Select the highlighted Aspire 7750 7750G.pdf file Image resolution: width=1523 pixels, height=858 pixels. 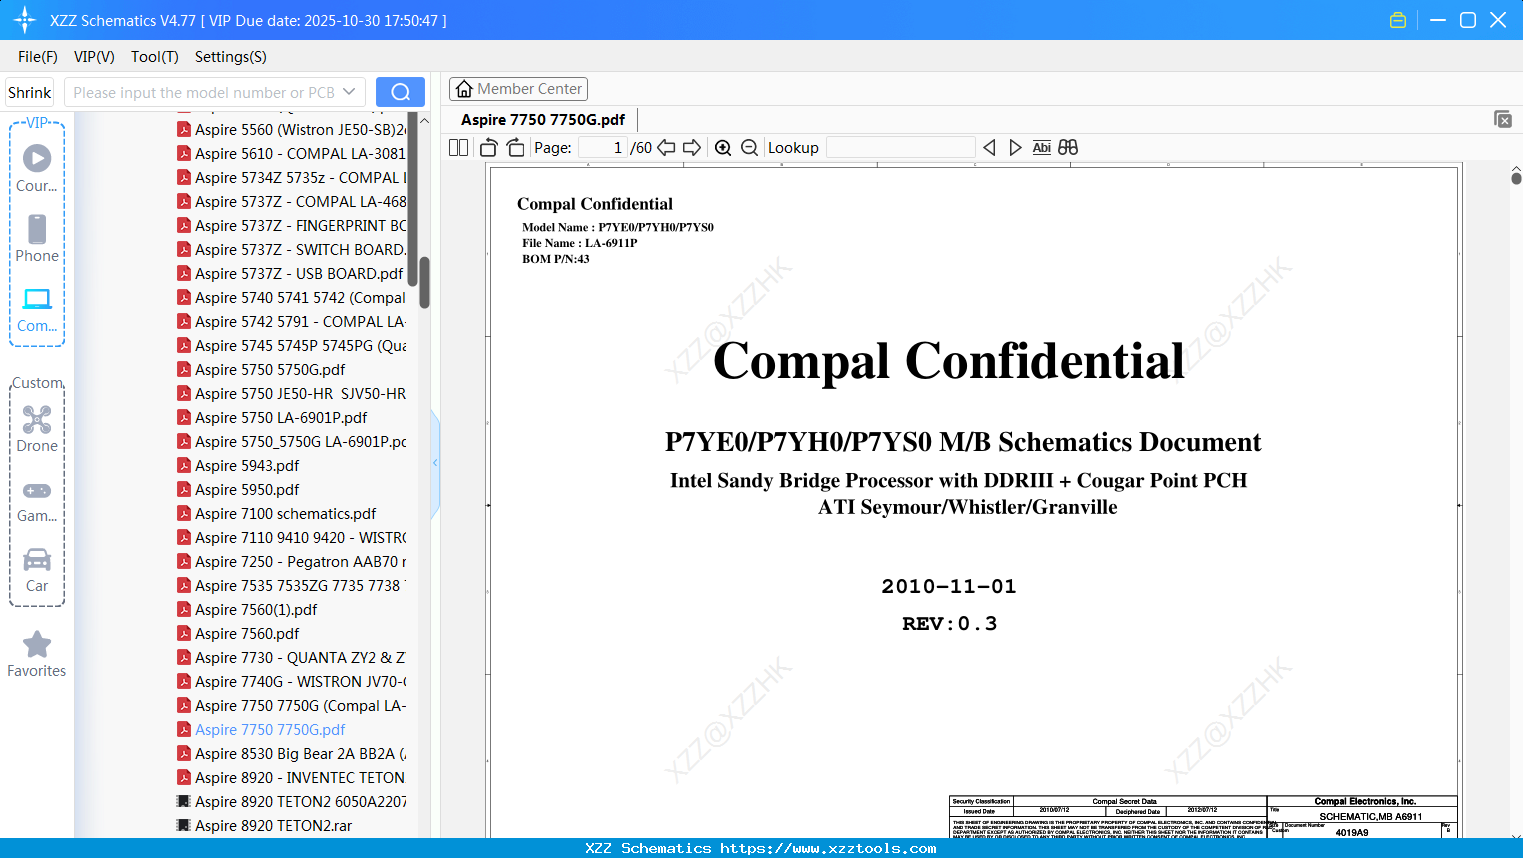(x=261, y=730)
